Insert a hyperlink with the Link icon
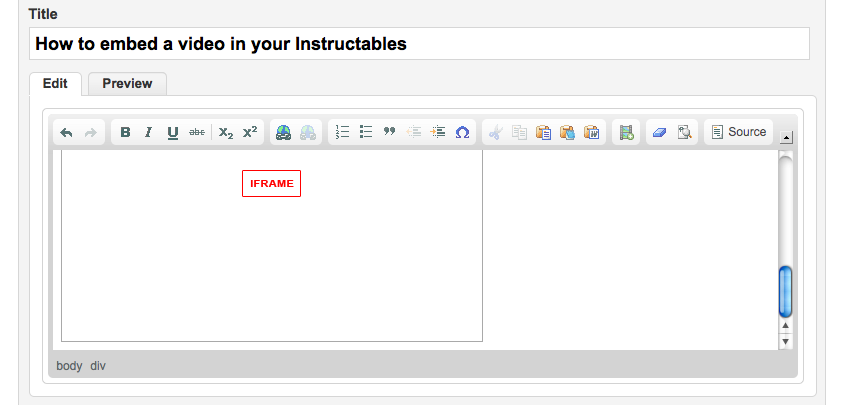Image resolution: width=844 pixels, height=405 pixels. [x=284, y=132]
